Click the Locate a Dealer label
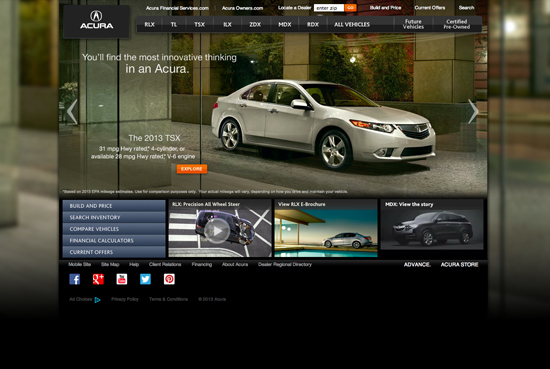This screenshot has height=369, width=550. click(x=295, y=8)
